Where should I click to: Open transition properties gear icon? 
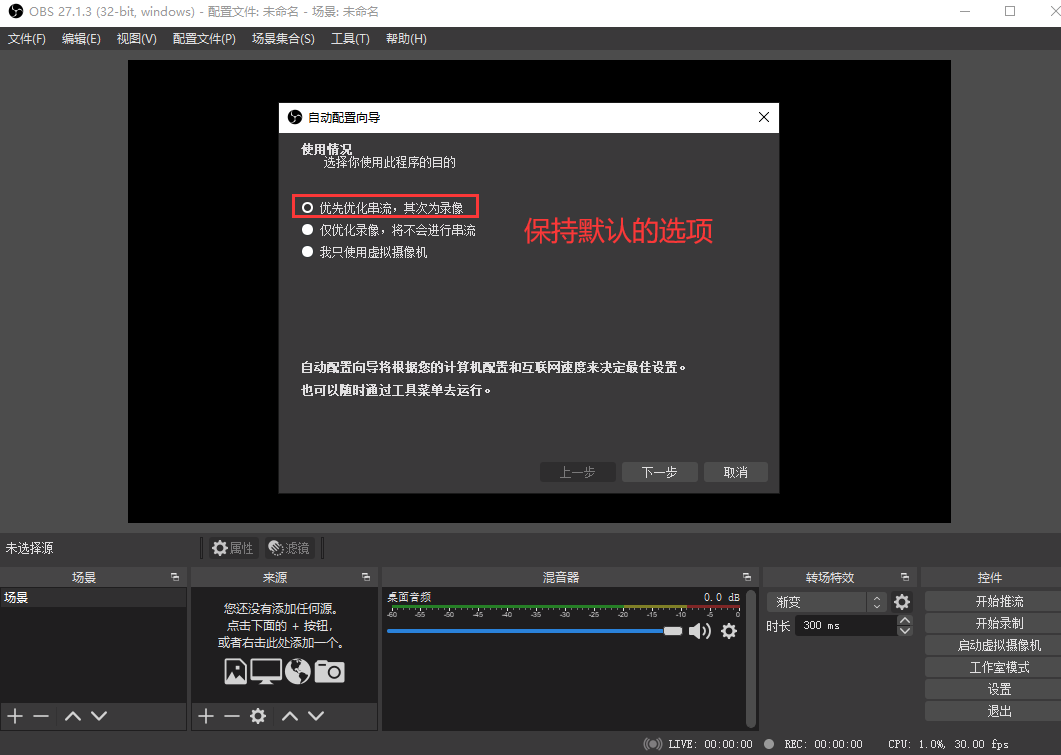pyautogui.click(x=902, y=601)
